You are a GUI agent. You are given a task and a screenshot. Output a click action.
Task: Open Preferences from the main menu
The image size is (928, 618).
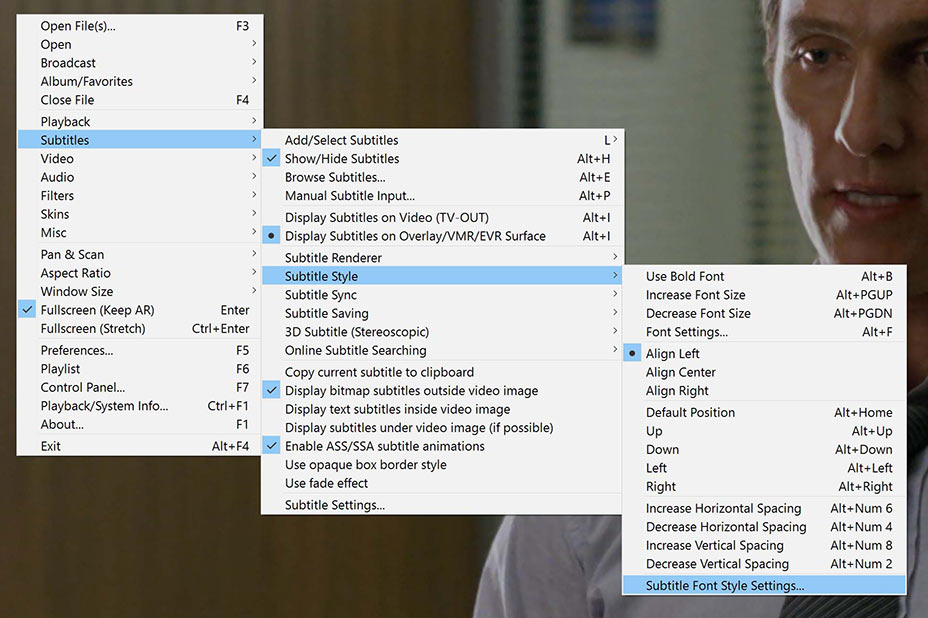click(77, 351)
